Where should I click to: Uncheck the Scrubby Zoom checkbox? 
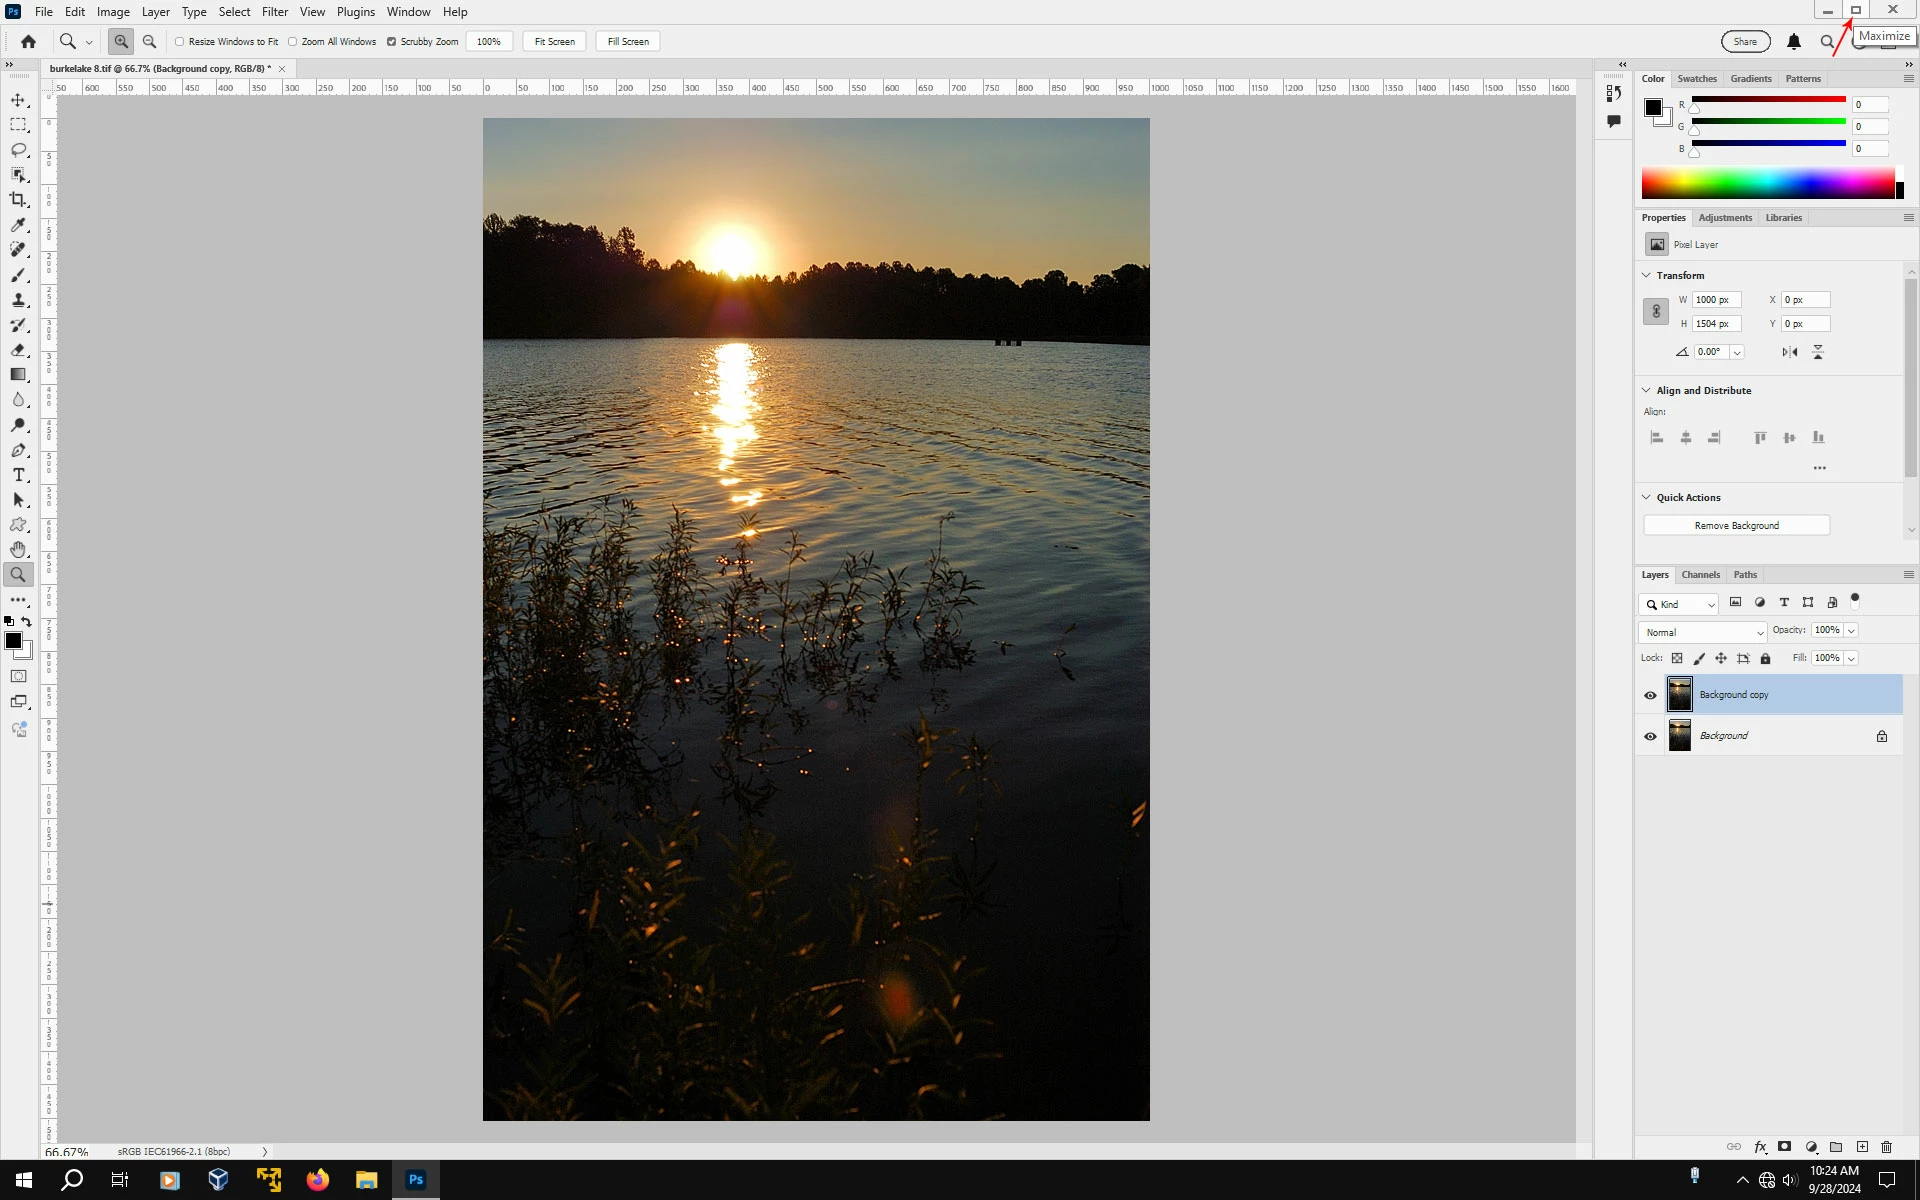(391, 42)
